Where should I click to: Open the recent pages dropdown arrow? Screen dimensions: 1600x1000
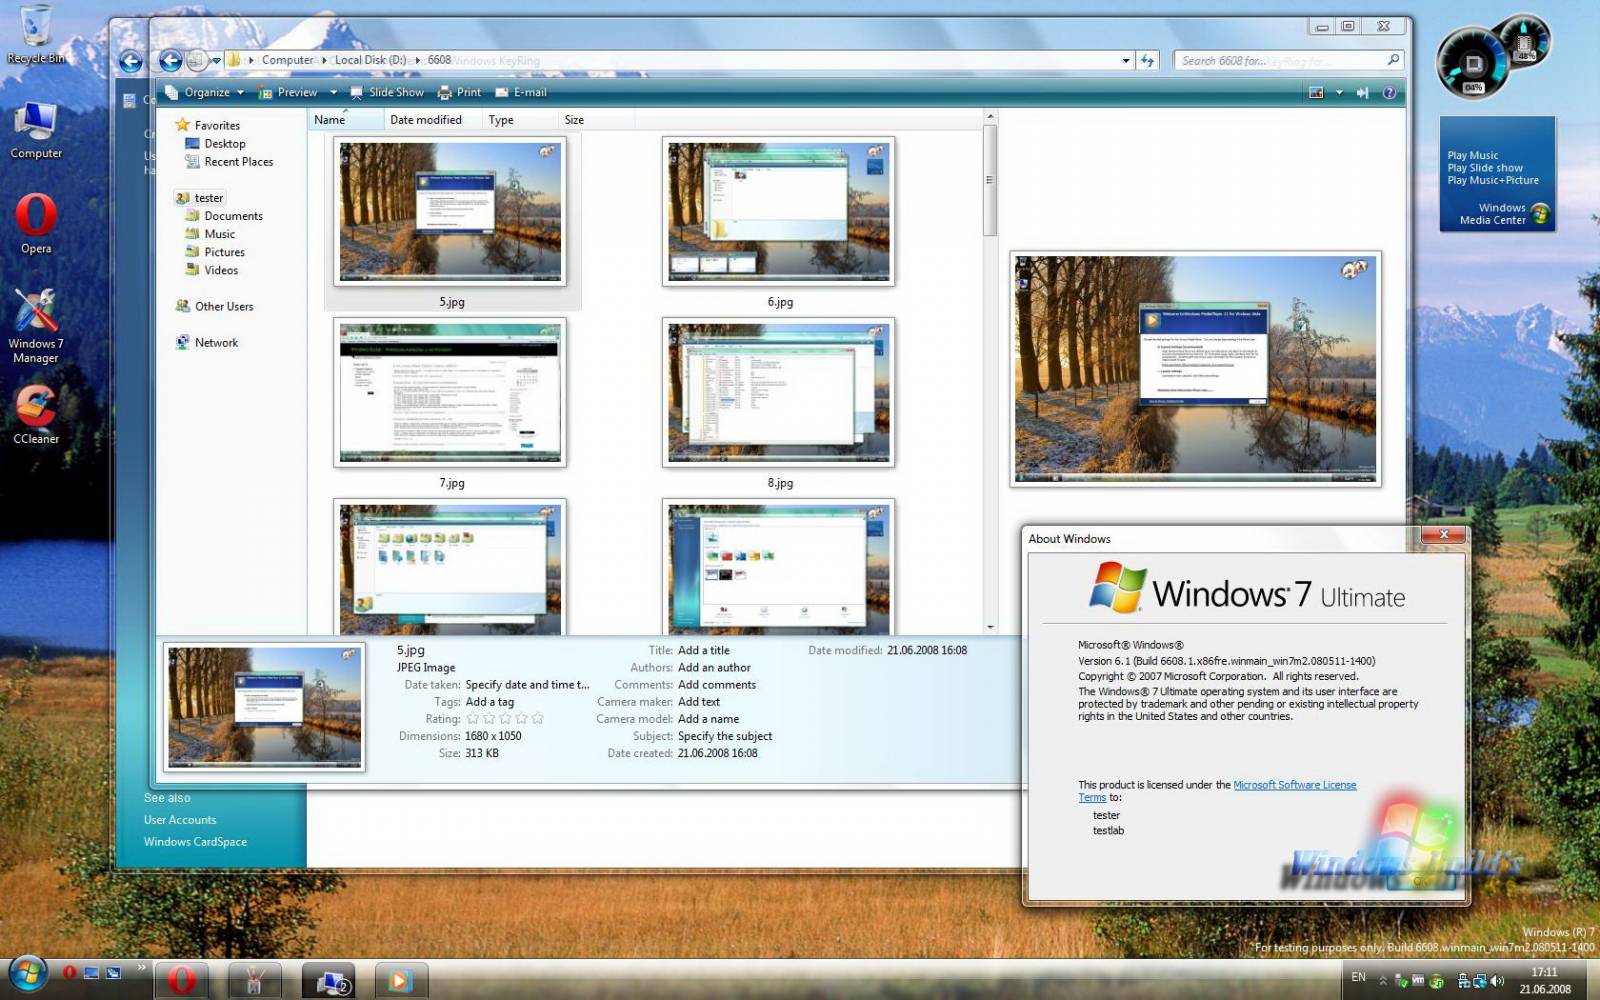tap(215, 61)
